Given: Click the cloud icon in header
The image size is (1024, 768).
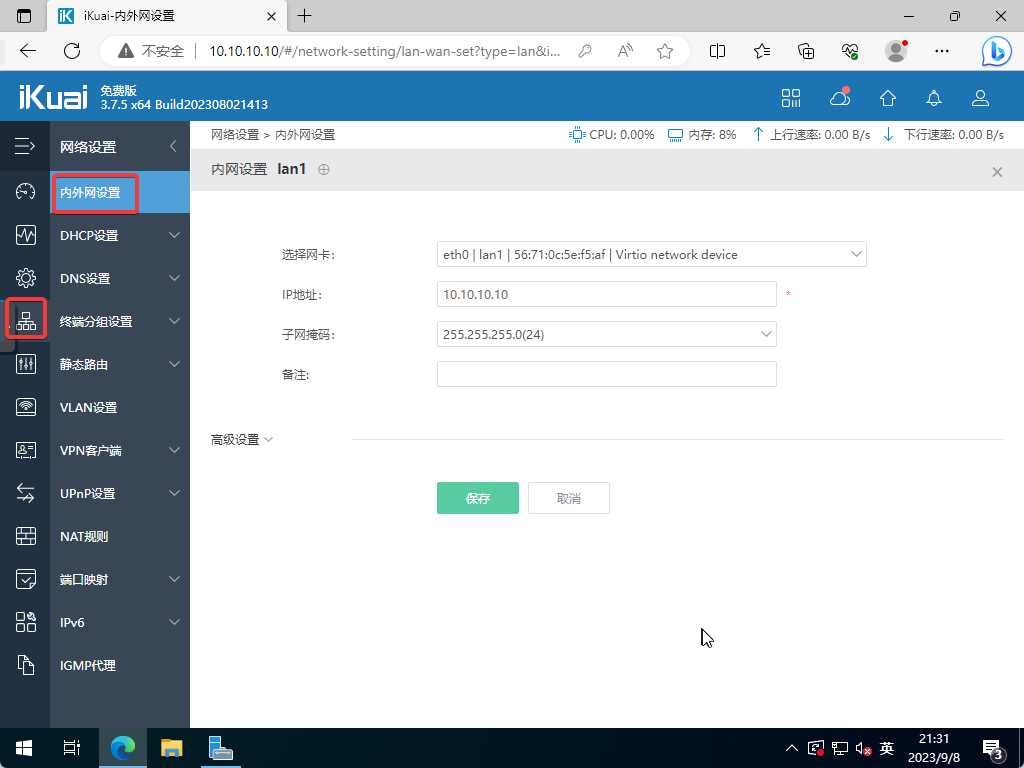Looking at the screenshot, I should (840, 97).
